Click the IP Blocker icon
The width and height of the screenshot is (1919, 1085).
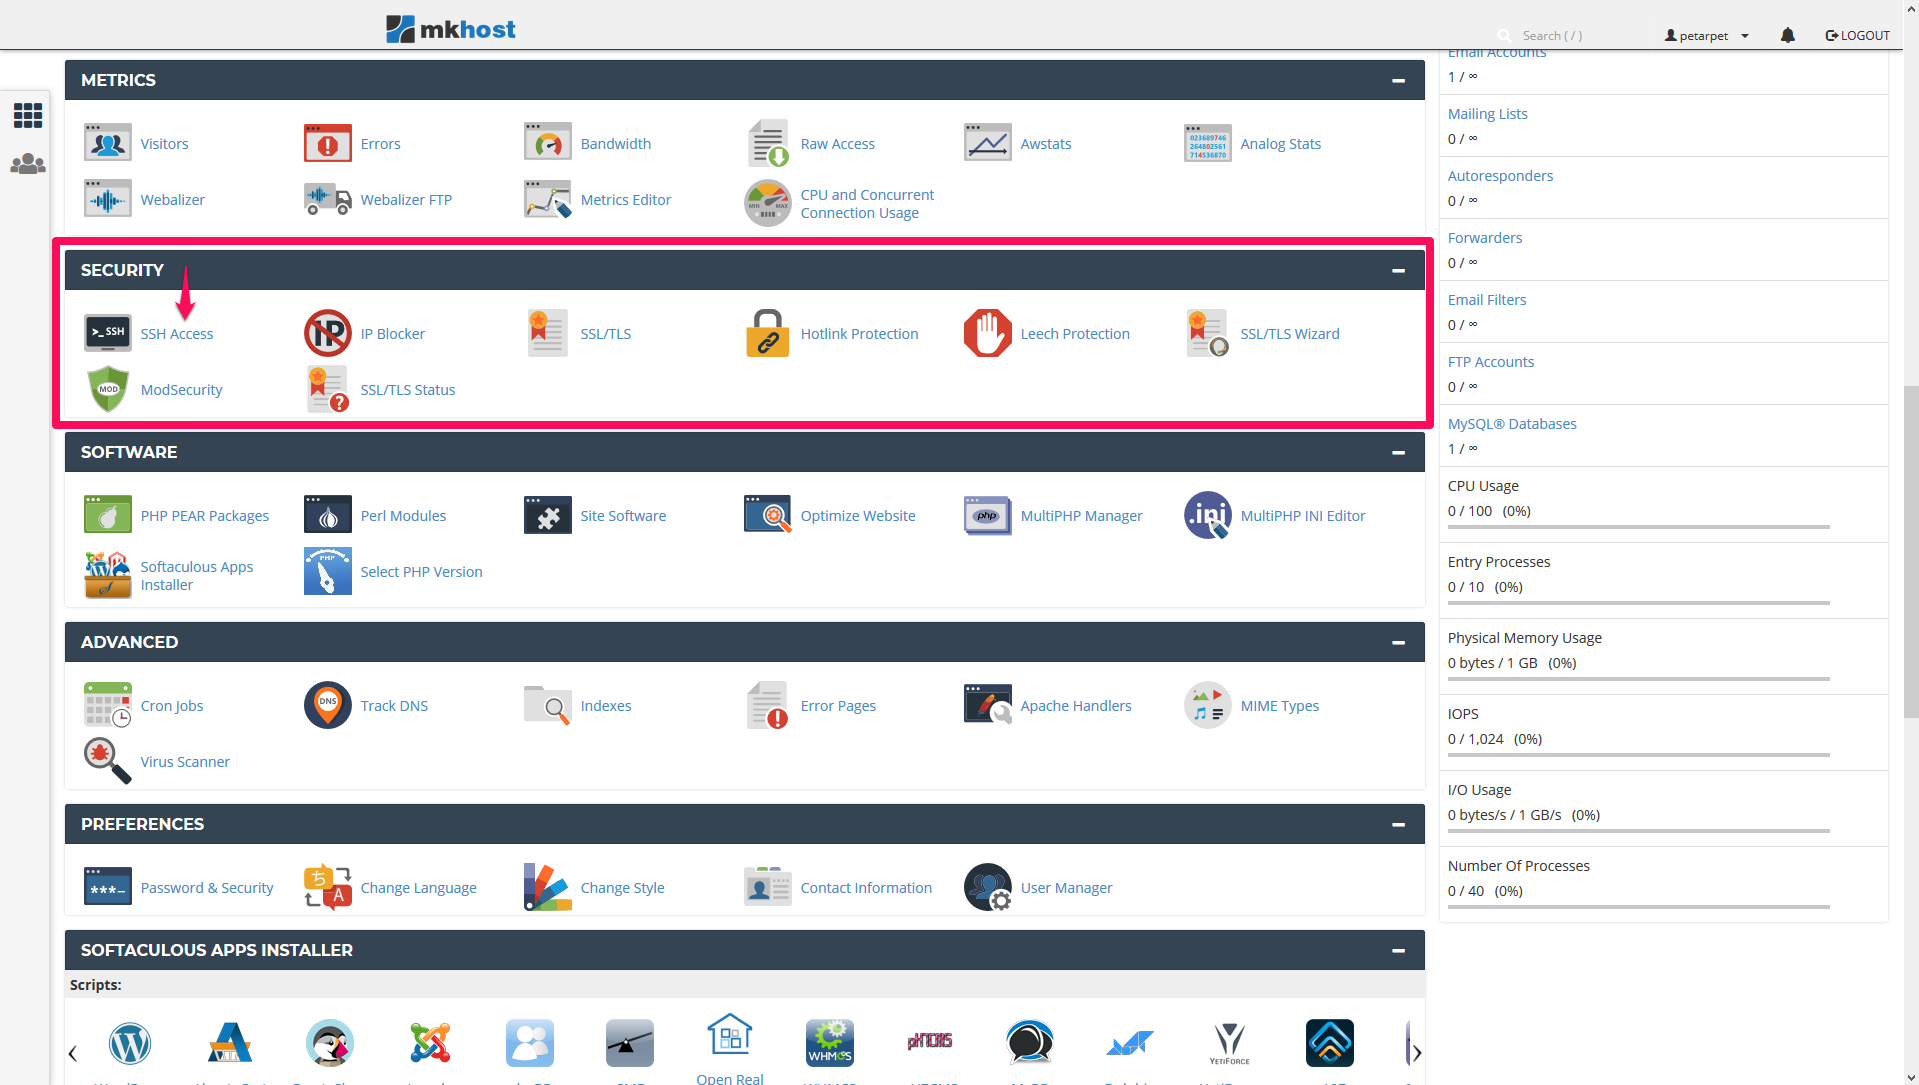327,333
